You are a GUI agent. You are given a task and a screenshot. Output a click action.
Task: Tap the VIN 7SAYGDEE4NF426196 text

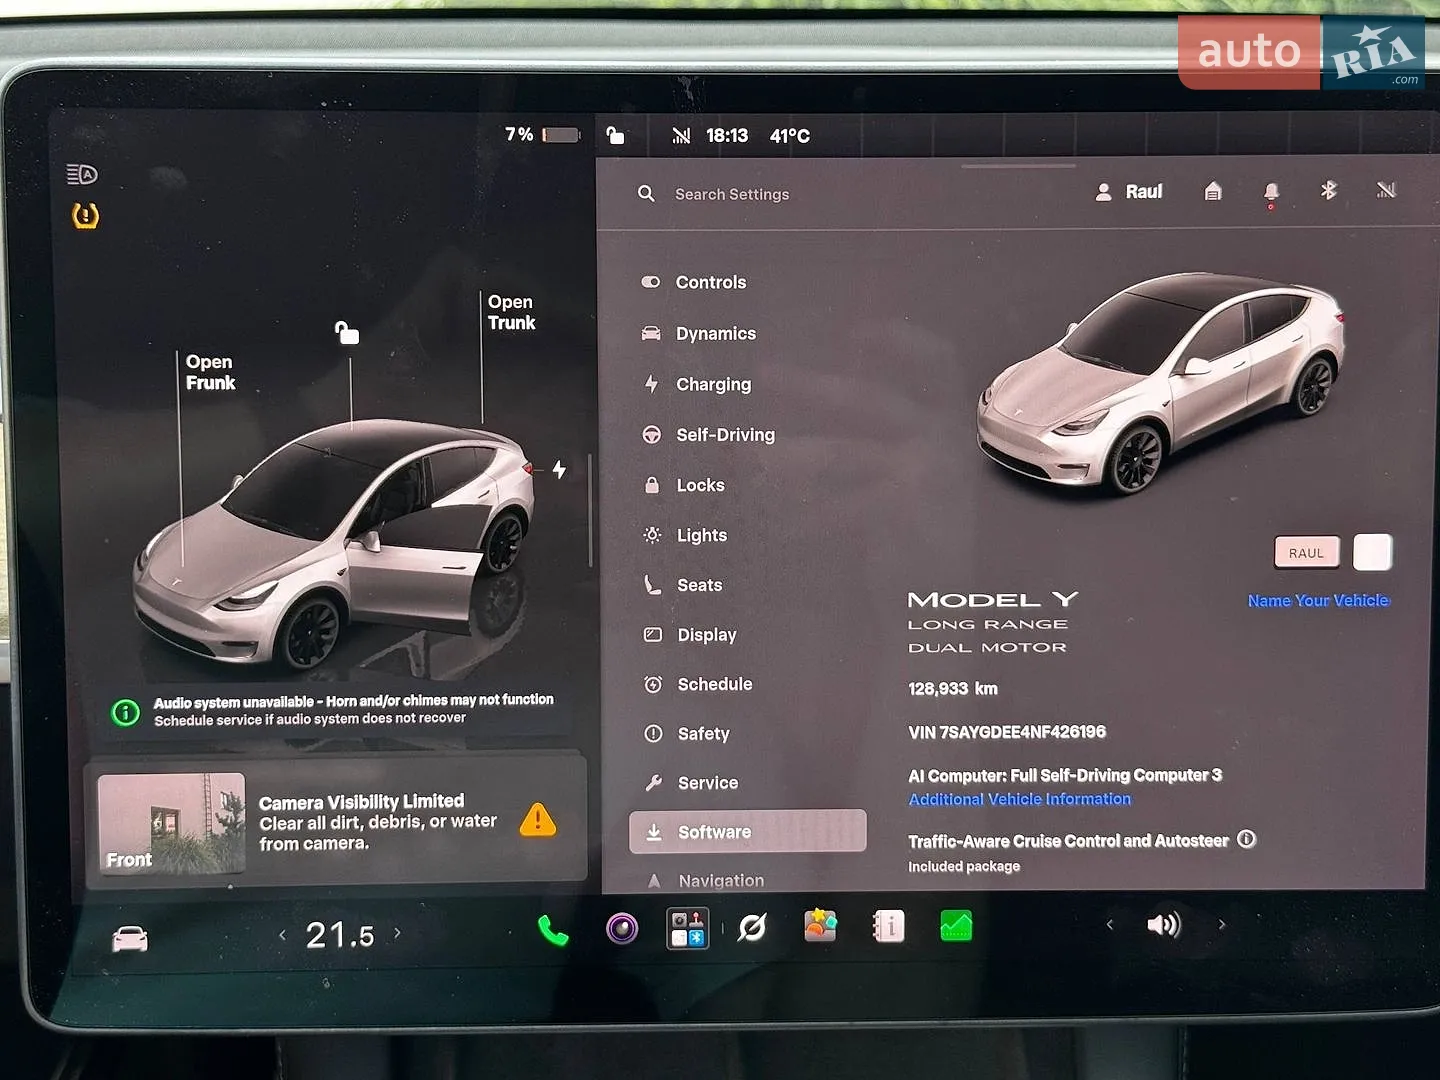click(x=1007, y=732)
